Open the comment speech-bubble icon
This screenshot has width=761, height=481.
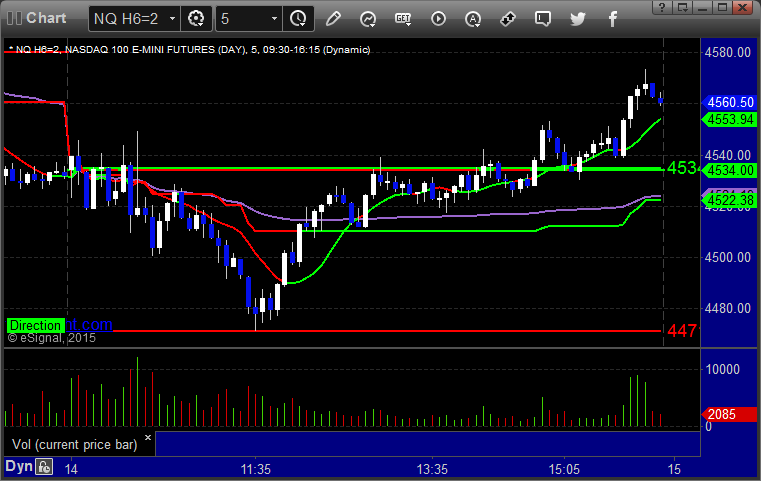click(543, 19)
